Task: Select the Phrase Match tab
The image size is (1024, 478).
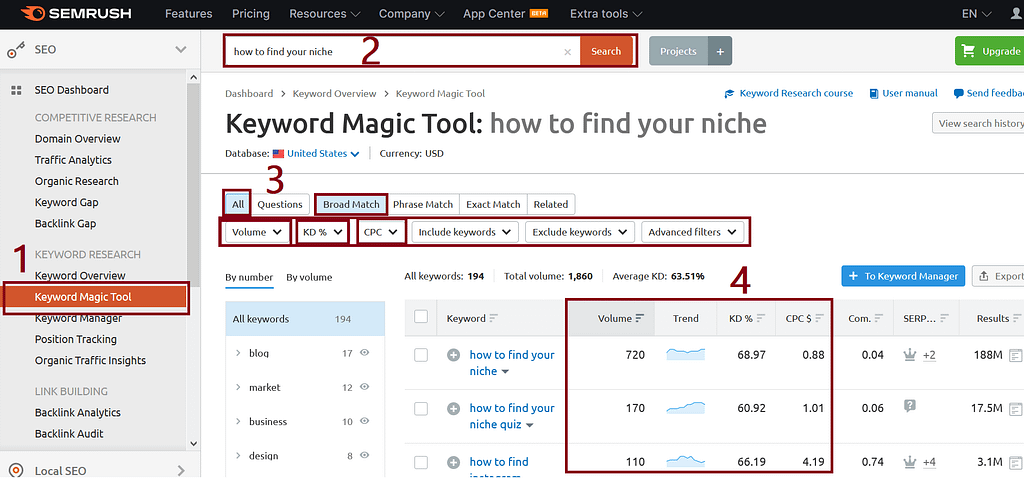Action: click(x=423, y=204)
